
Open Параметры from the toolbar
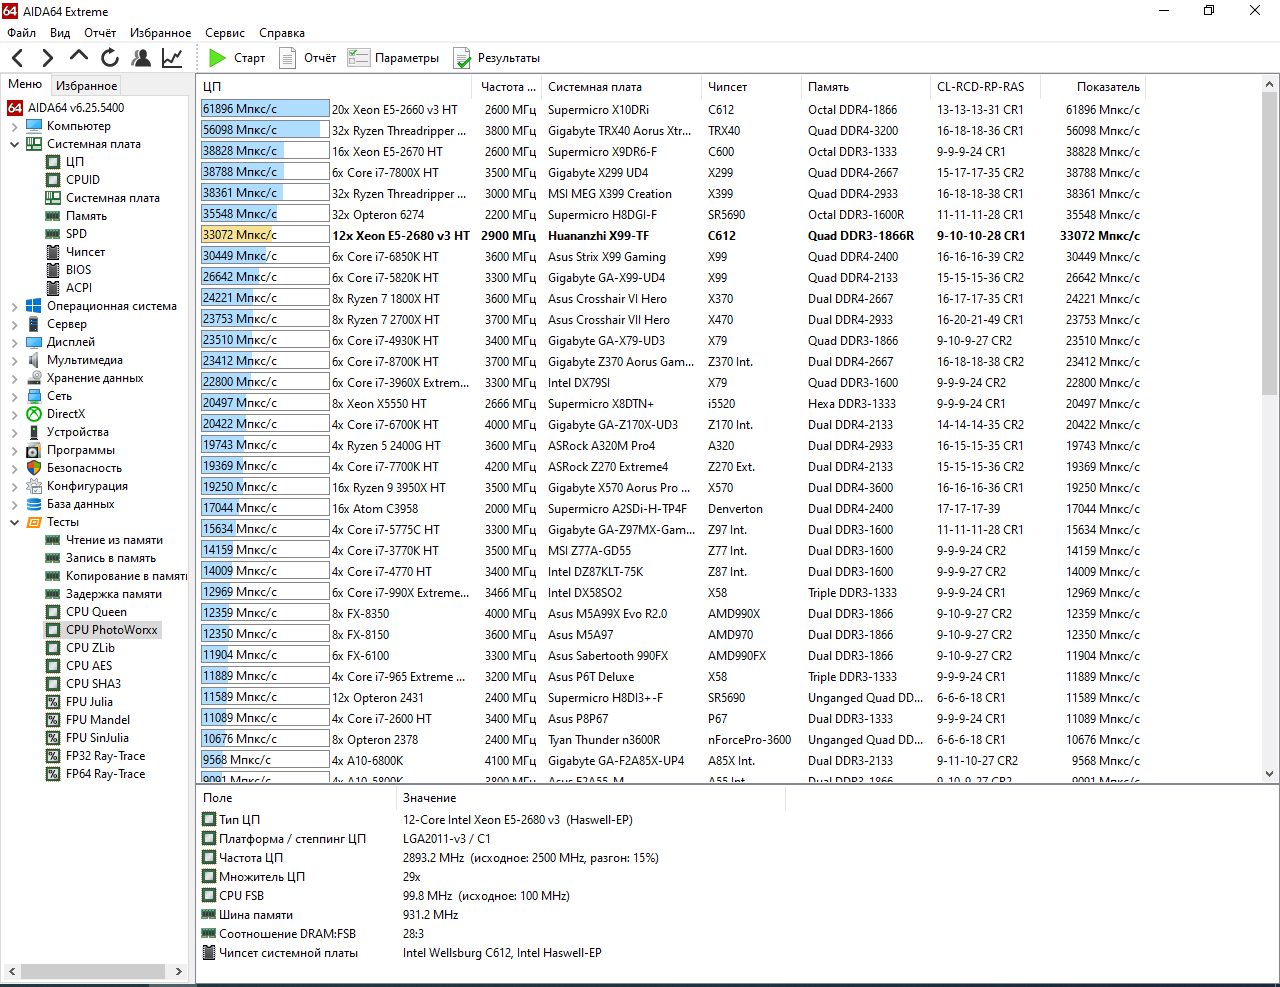click(x=394, y=58)
